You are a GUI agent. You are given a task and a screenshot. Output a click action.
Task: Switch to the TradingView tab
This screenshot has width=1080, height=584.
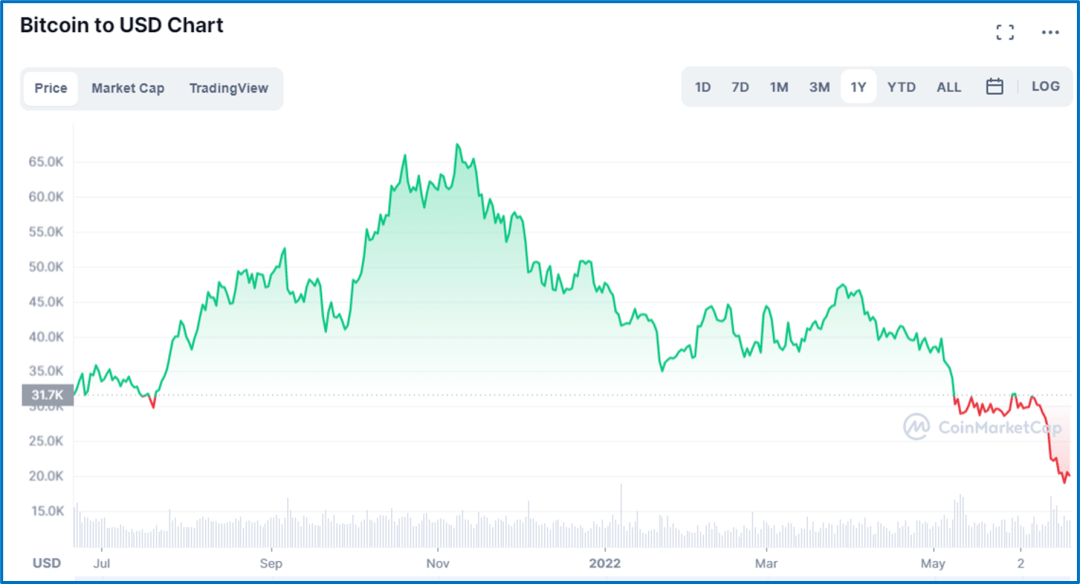coord(229,88)
